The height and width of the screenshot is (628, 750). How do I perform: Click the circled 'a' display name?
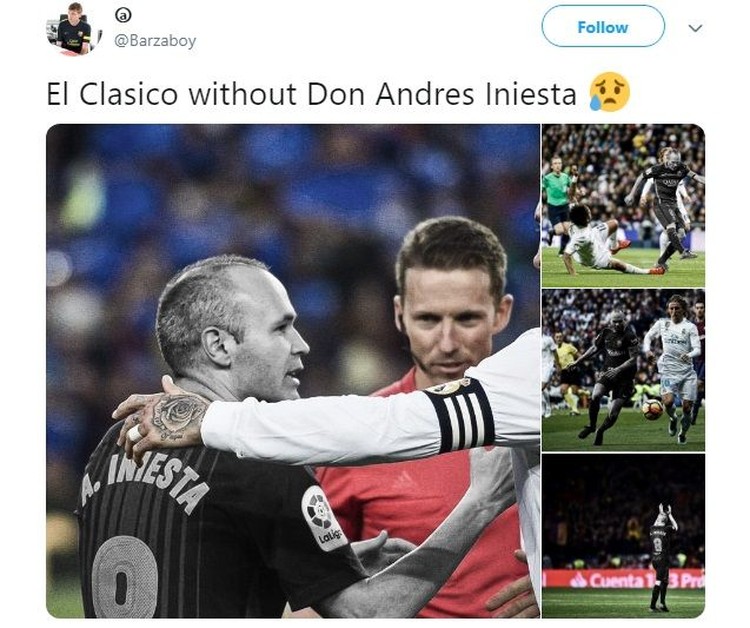(123, 16)
